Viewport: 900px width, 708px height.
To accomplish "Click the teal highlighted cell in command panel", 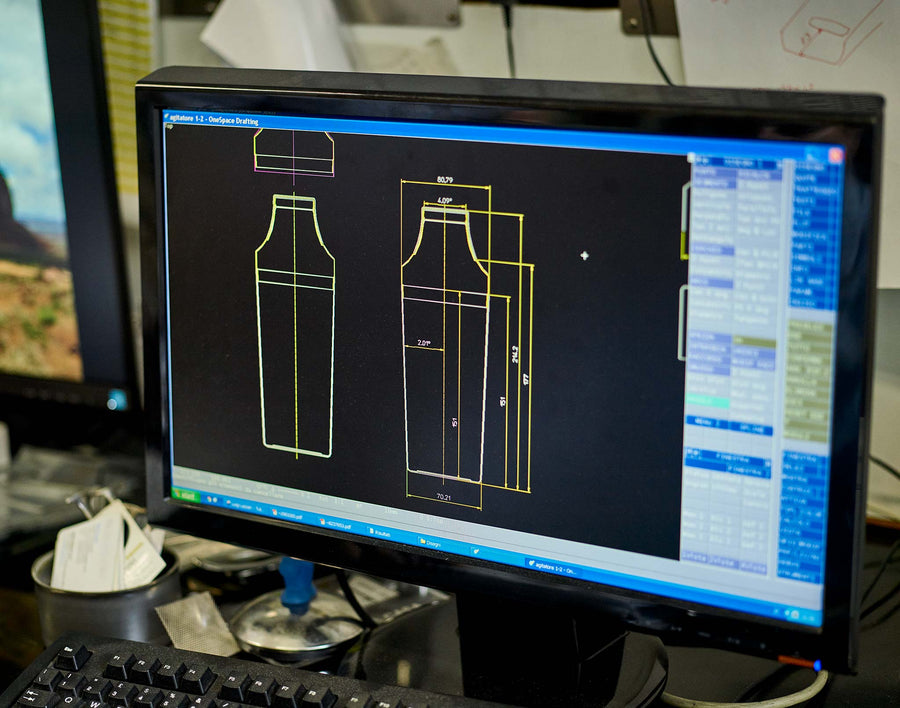I will click(708, 400).
